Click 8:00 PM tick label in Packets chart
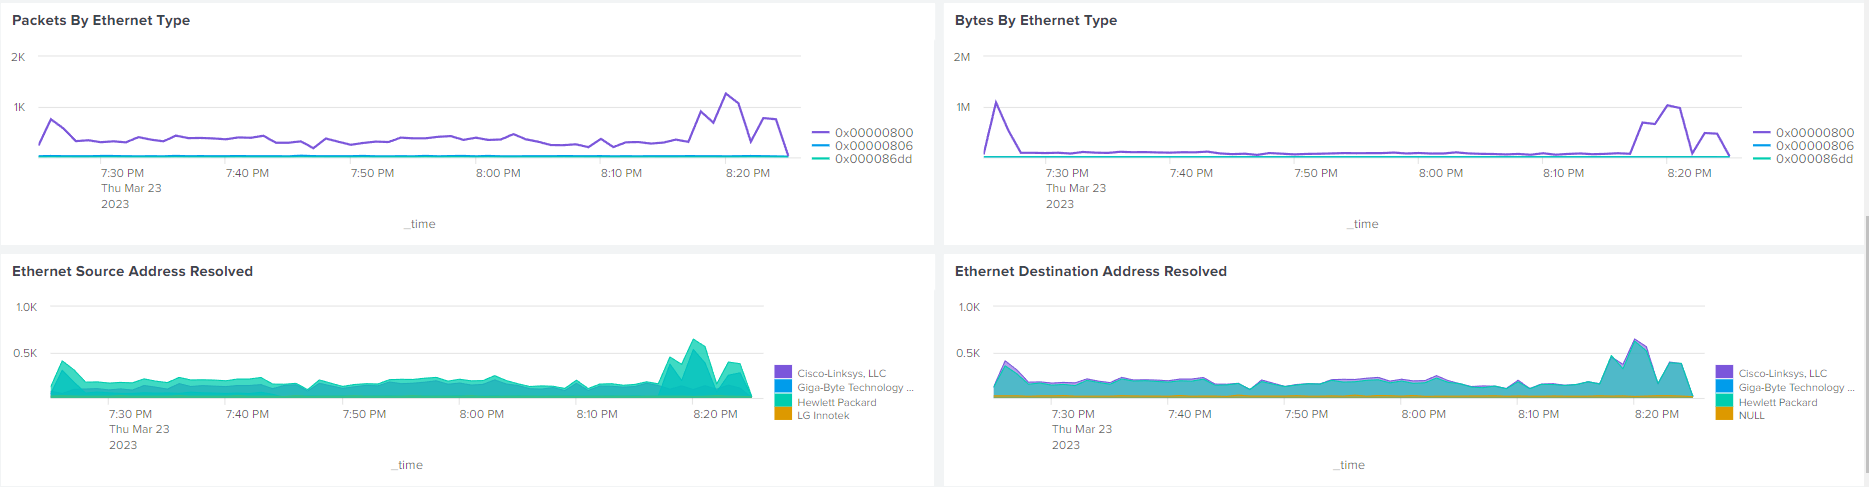 pyautogui.click(x=498, y=173)
